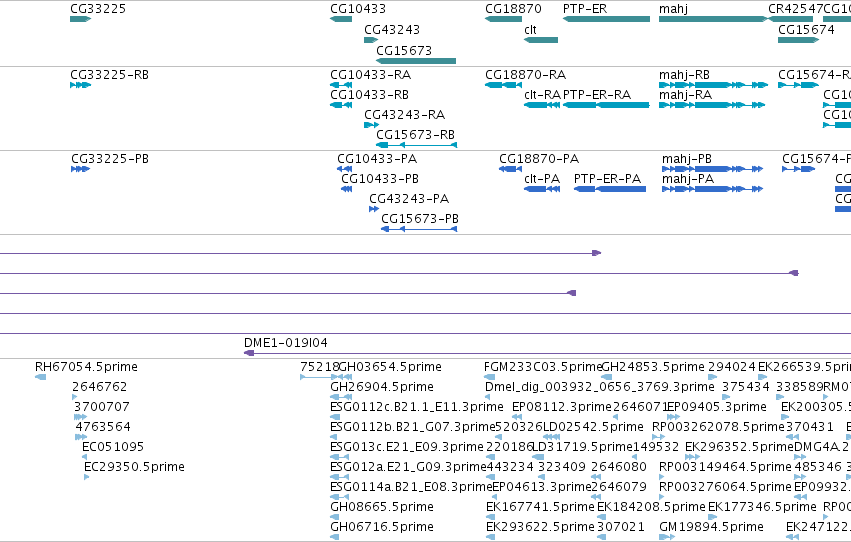Open transcript CG10433-RA
851x542 pixels.
[371, 74]
